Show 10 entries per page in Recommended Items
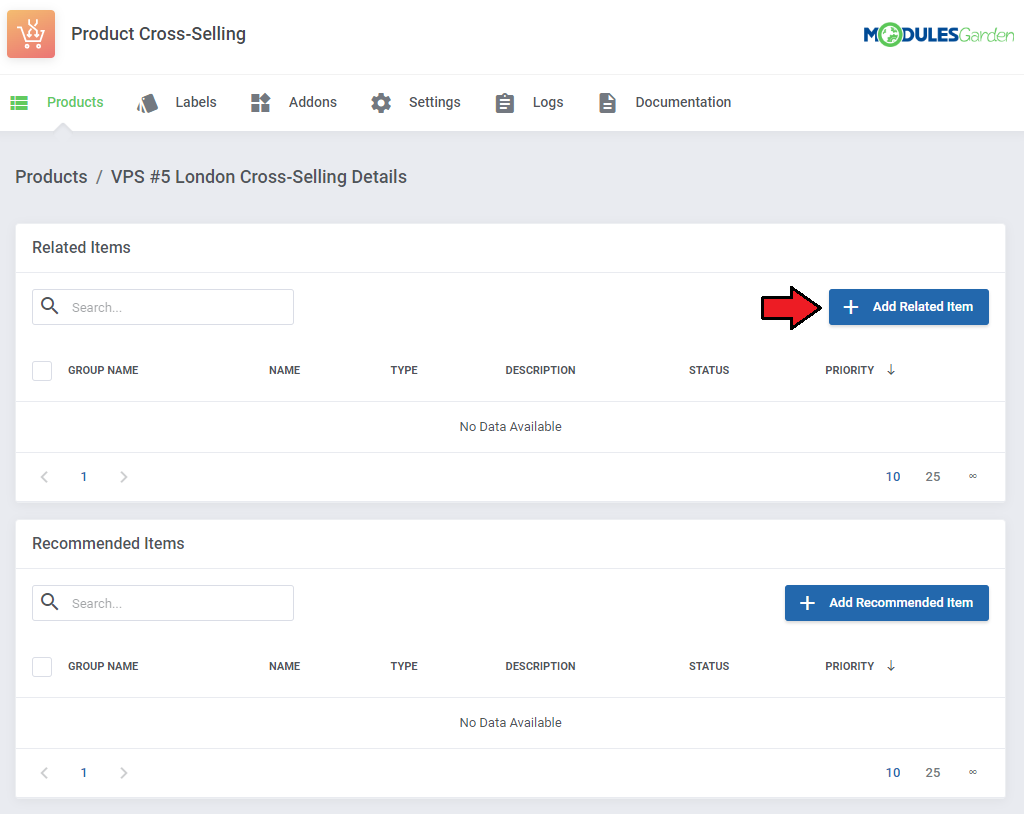Image resolution: width=1024 pixels, height=814 pixels. pyautogui.click(x=893, y=773)
